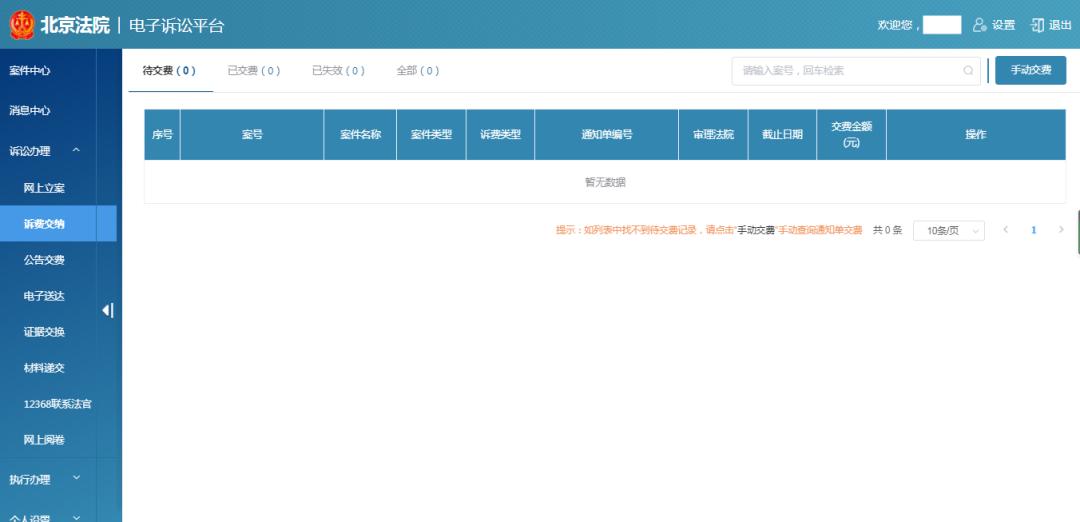Click the 暂无数据 empty table message
This screenshot has height=522, width=1080.
pyautogui.click(x=605, y=182)
